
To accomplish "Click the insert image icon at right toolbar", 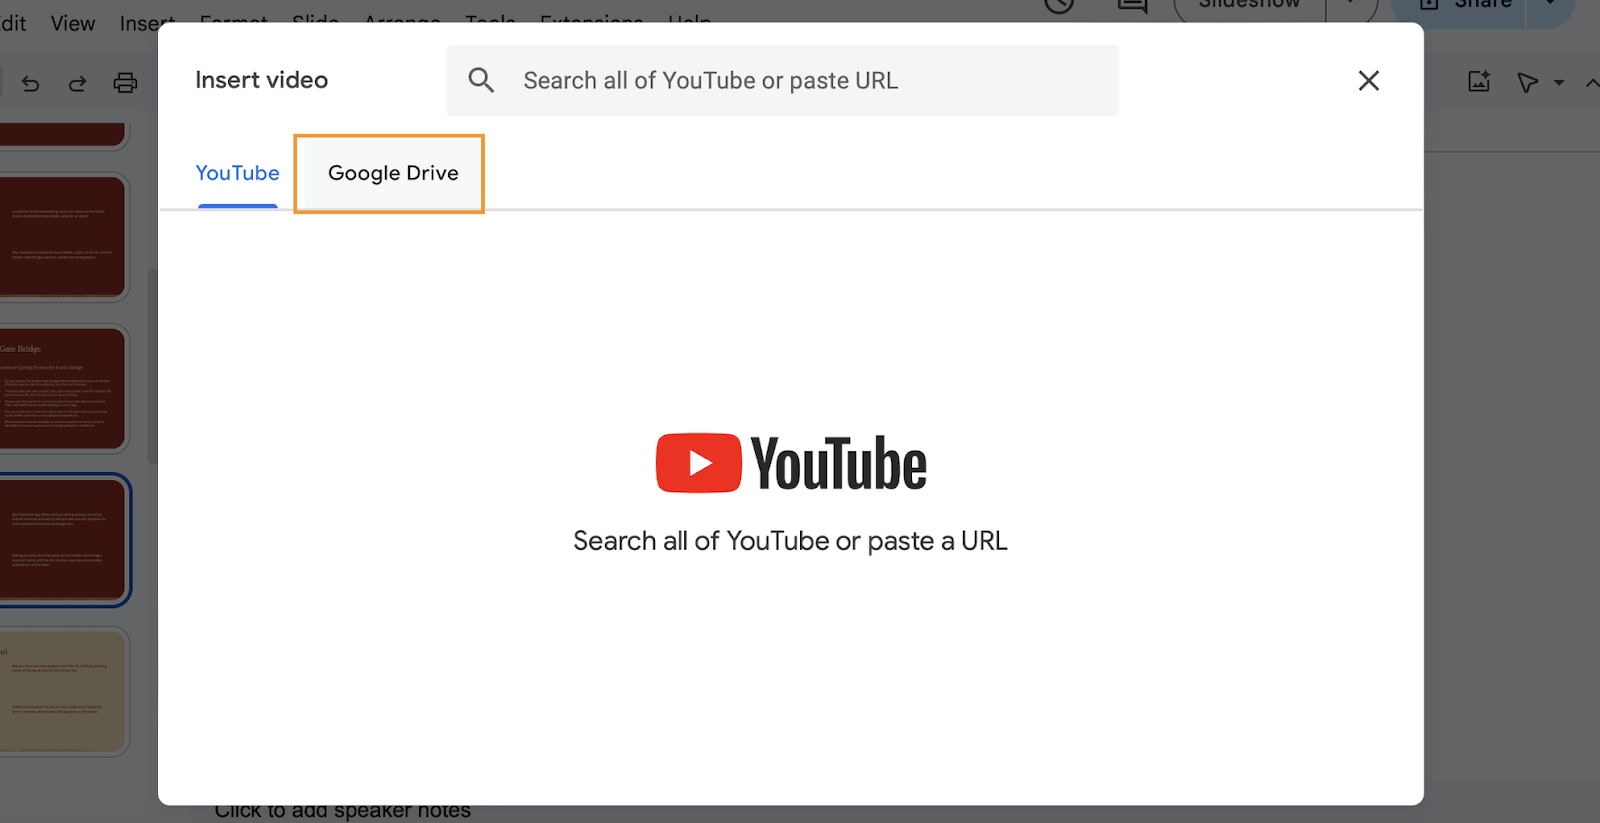I will 1479,82.
